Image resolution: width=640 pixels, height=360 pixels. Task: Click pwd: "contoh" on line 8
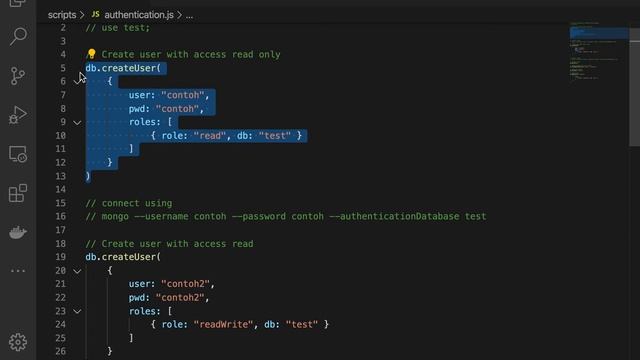coord(166,109)
